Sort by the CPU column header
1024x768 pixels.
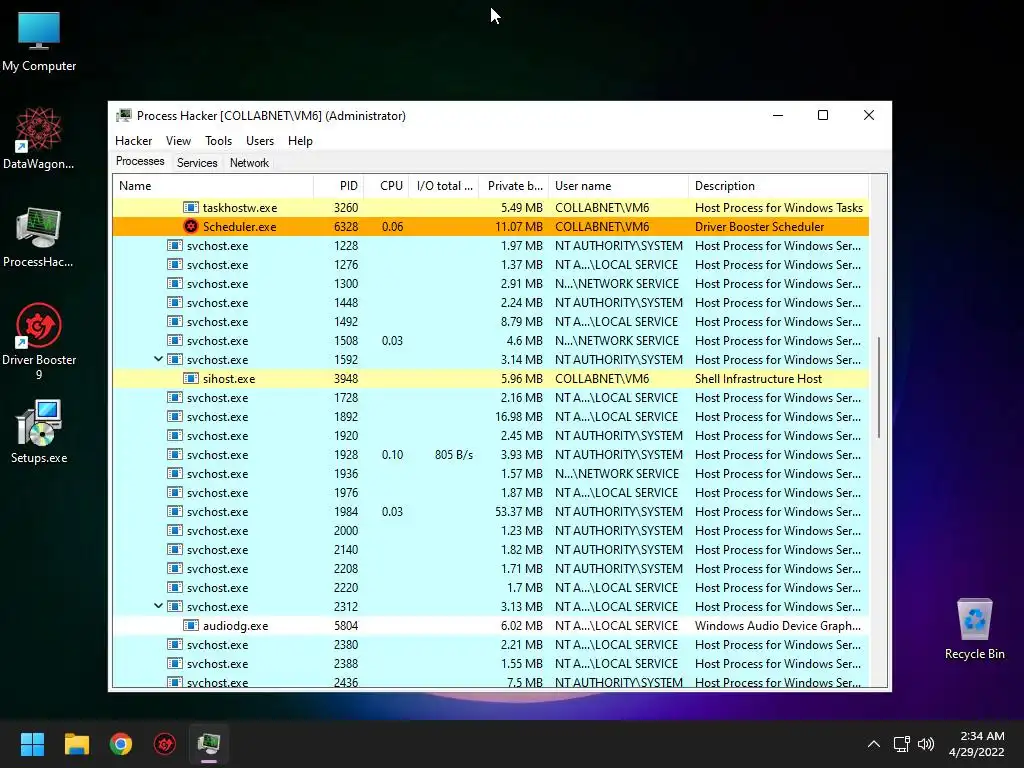click(x=386, y=185)
